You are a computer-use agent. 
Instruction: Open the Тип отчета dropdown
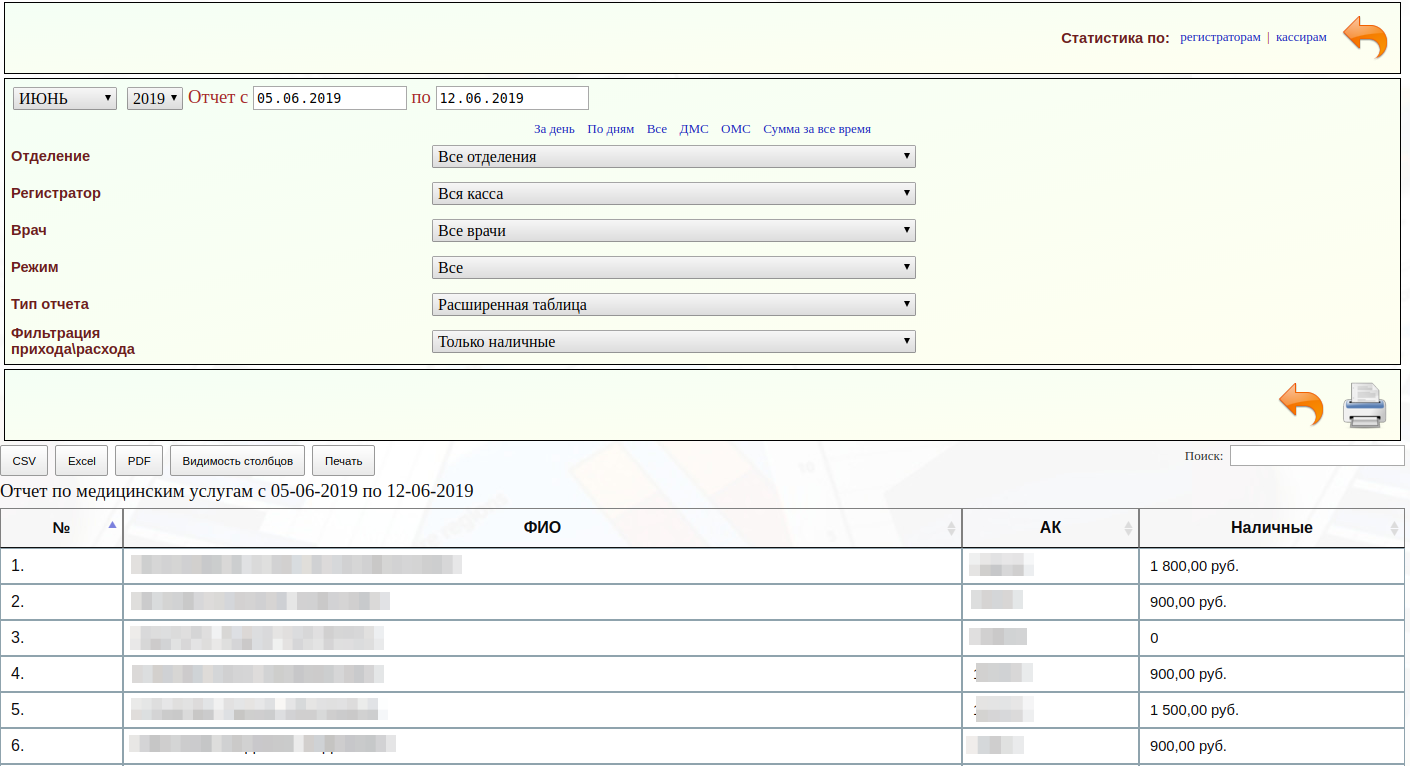(x=673, y=305)
